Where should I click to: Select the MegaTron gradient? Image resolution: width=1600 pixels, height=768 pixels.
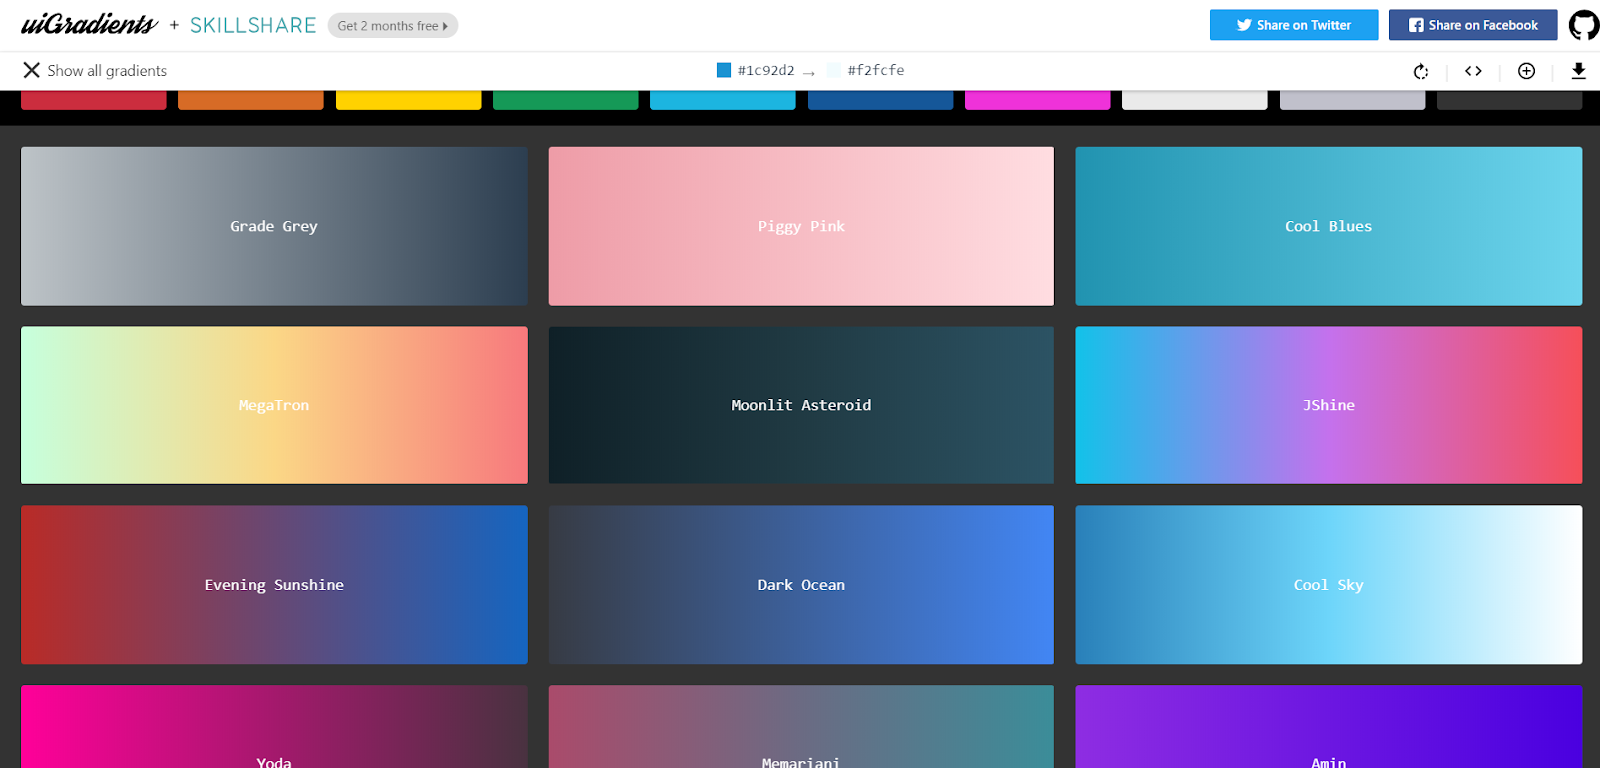(274, 405)
